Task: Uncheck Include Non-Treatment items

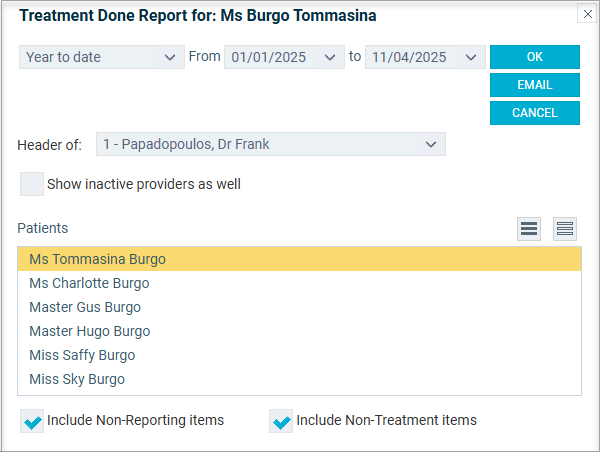Action: pyautogui.click(x=281, y=421)
